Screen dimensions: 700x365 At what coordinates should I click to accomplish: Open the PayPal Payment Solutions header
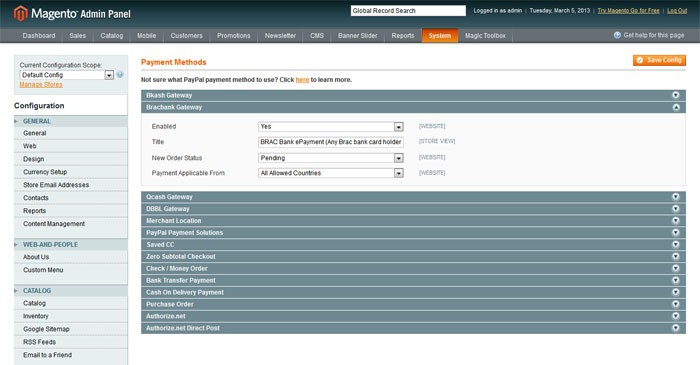[x=413, y=232]
